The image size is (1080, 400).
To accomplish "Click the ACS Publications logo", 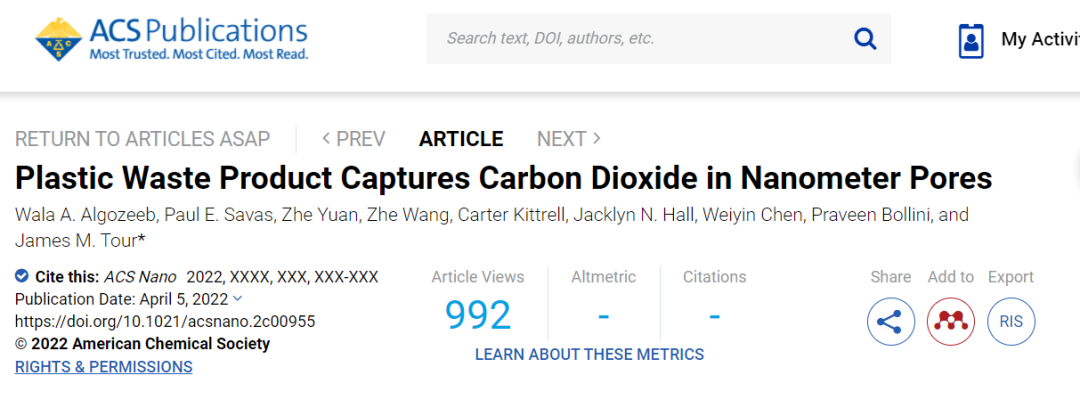I will (x=172, y=39).
